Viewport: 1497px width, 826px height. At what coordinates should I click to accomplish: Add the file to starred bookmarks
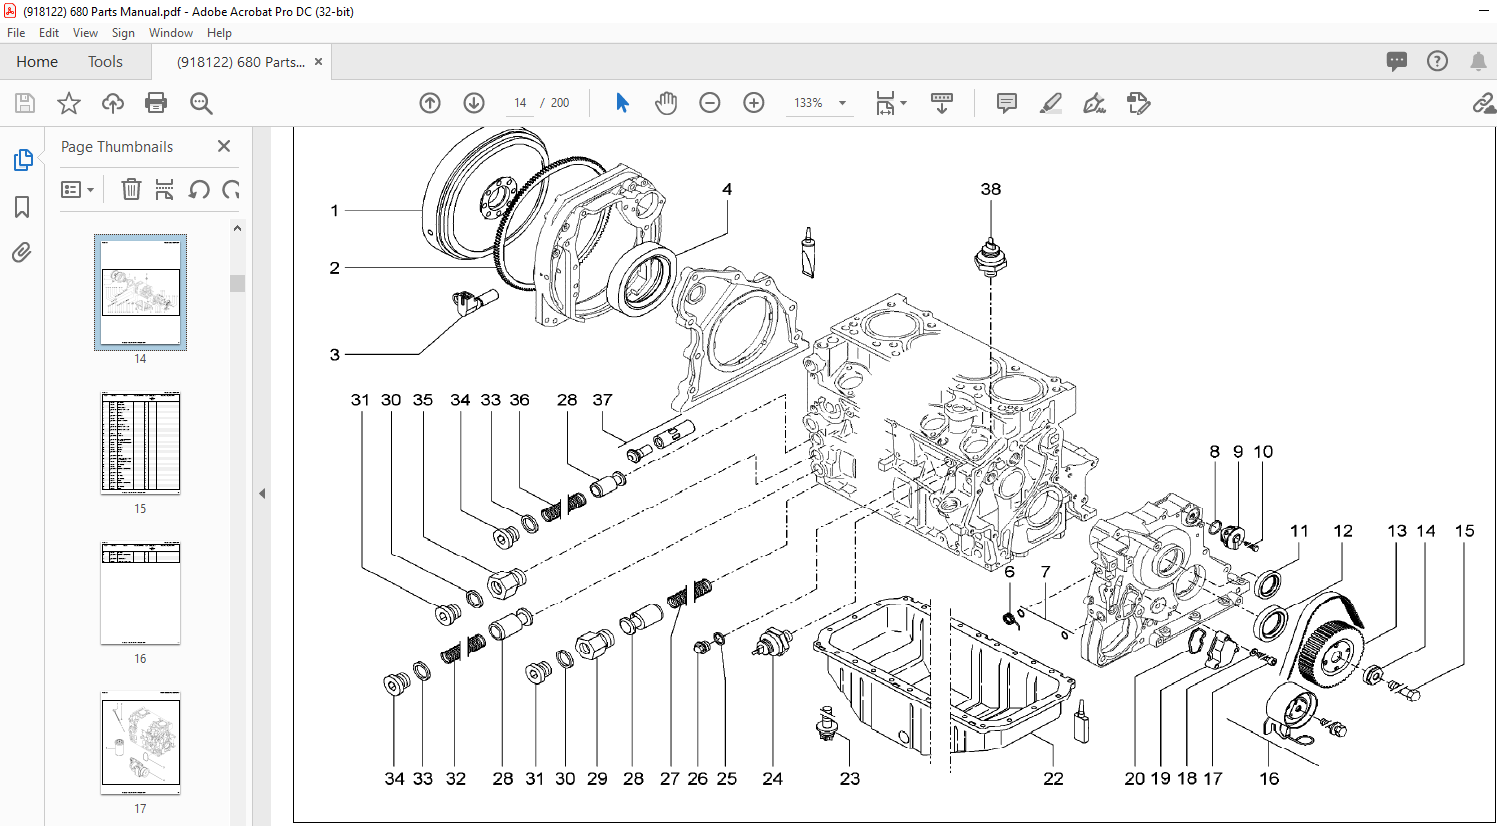69,103
